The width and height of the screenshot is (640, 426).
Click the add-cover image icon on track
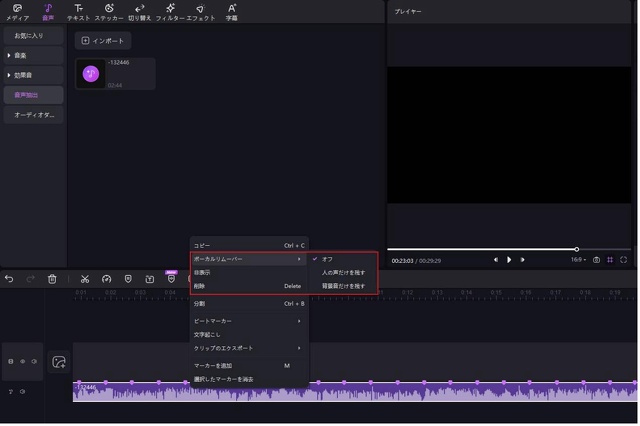tap(59, 362)
